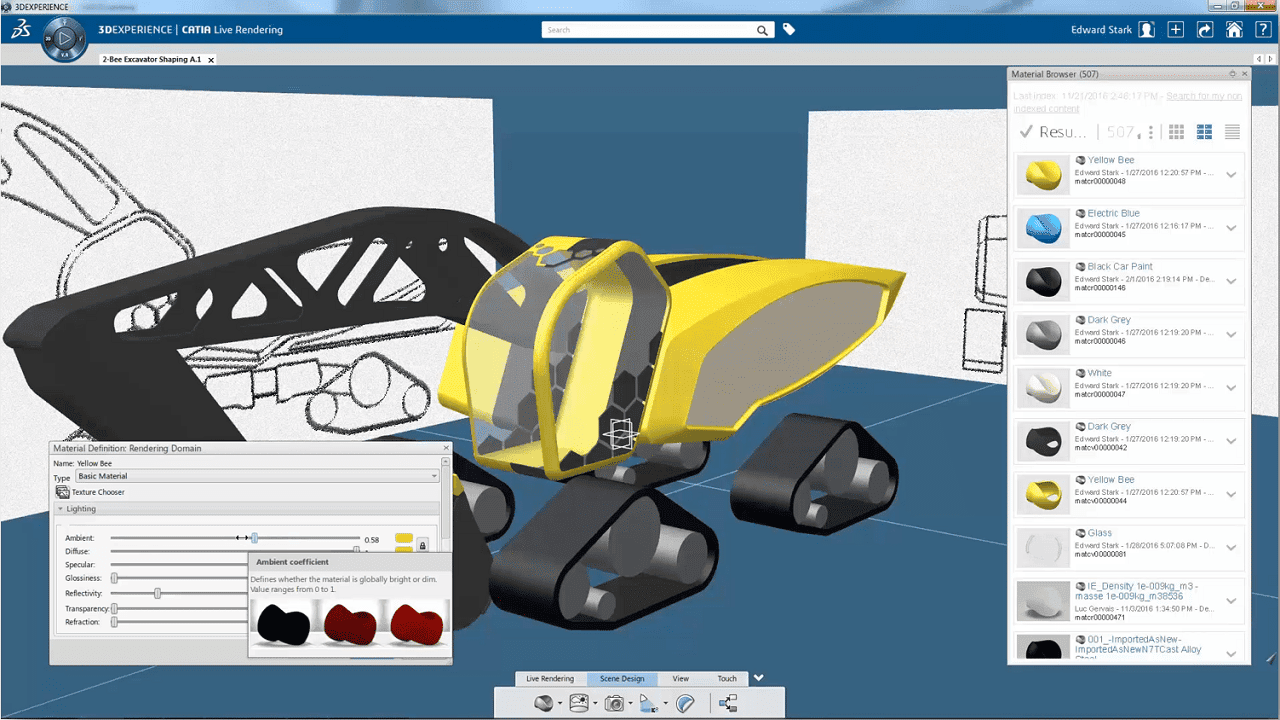Click the camera icon in action bar
1280x720 pixels.
614,704
